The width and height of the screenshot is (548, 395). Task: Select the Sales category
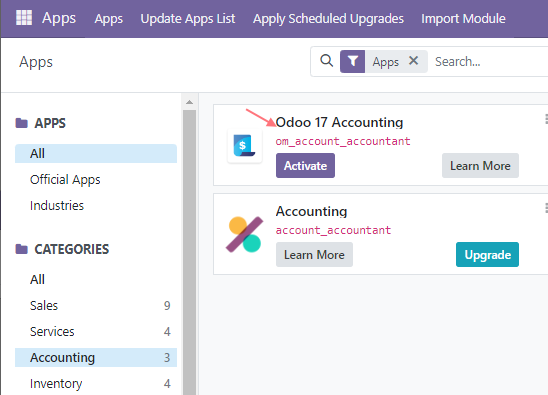(x=96, y=306)
